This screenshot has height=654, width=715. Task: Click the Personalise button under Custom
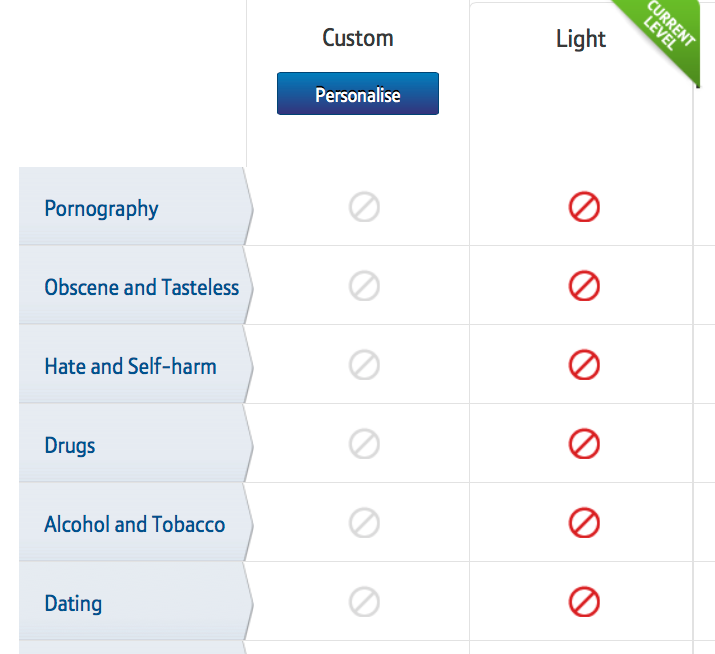pyautogui.click(x=358, y=93)
